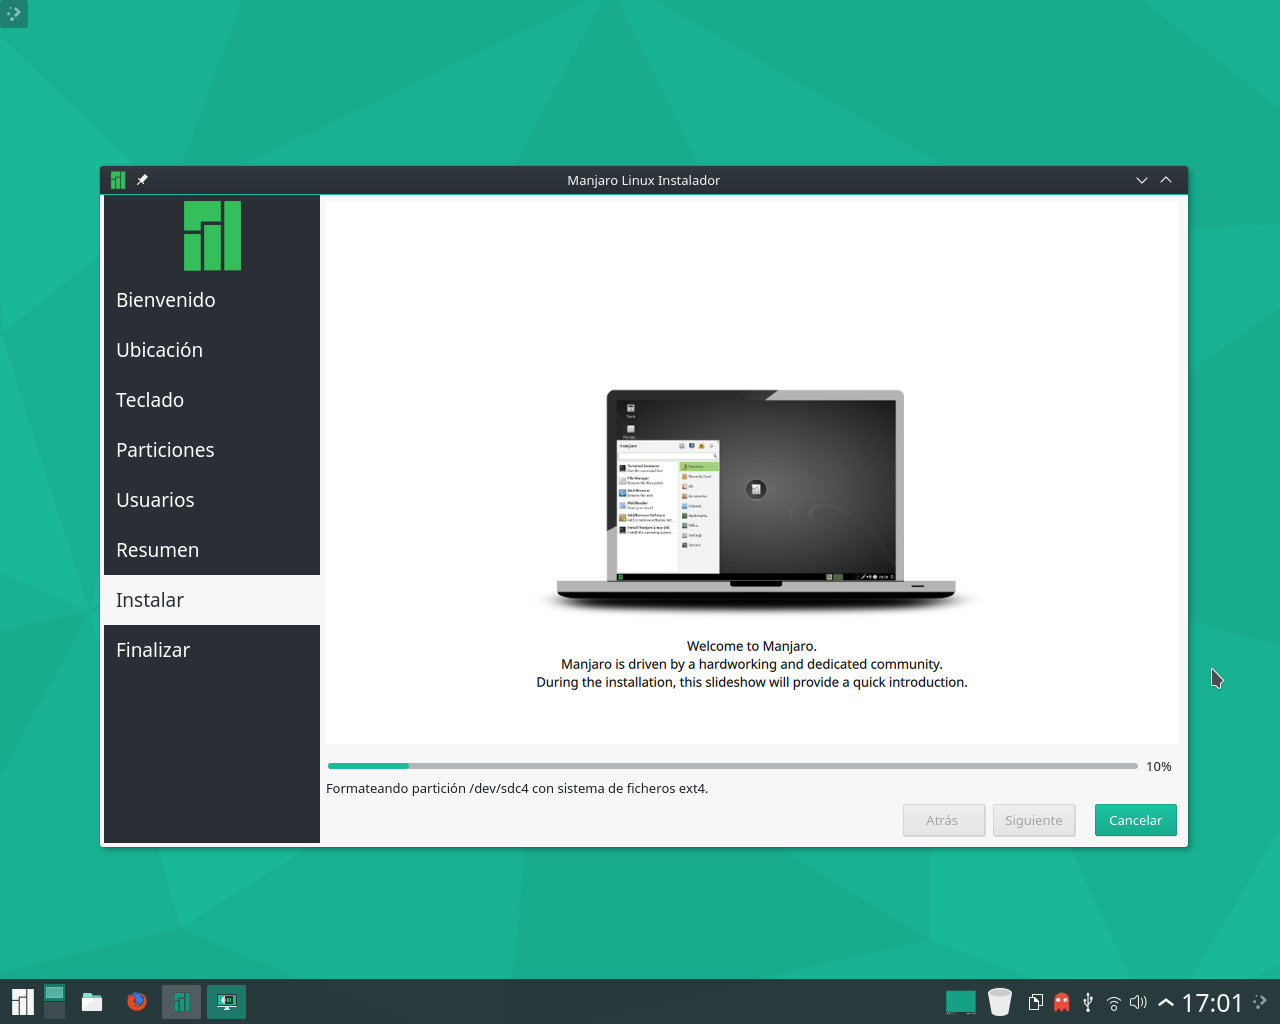This screenshot has width=1280, height=1024.
Task: Open the Wi-Fi network tray icon
Action: tap(1113, 1003)
